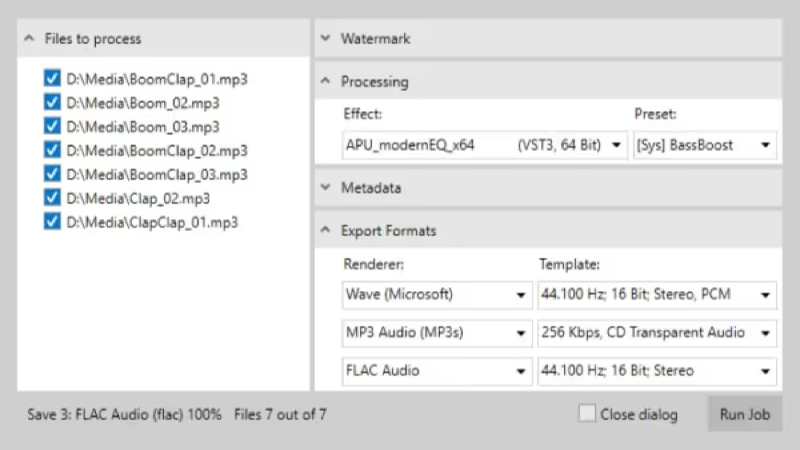This screenshot has width=800, height=450.
Task: Open the 256 Kbps CD Transparent template dropdown
Action: [657, 333]
